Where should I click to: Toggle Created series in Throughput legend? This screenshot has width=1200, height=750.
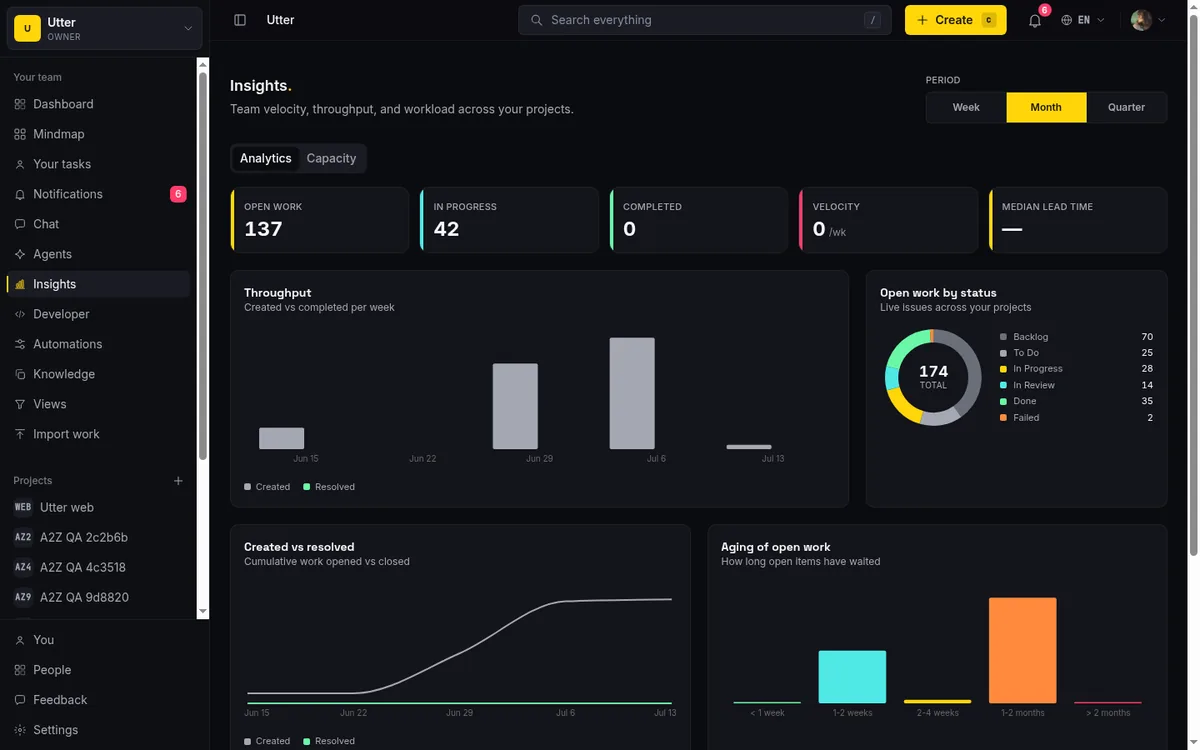point(267,487)
